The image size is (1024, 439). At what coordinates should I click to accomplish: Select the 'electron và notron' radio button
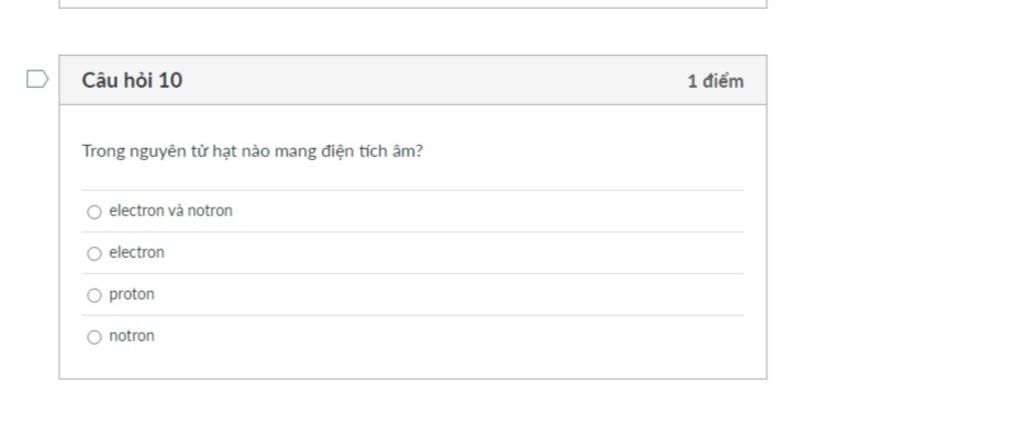click(x=94, y=212)
